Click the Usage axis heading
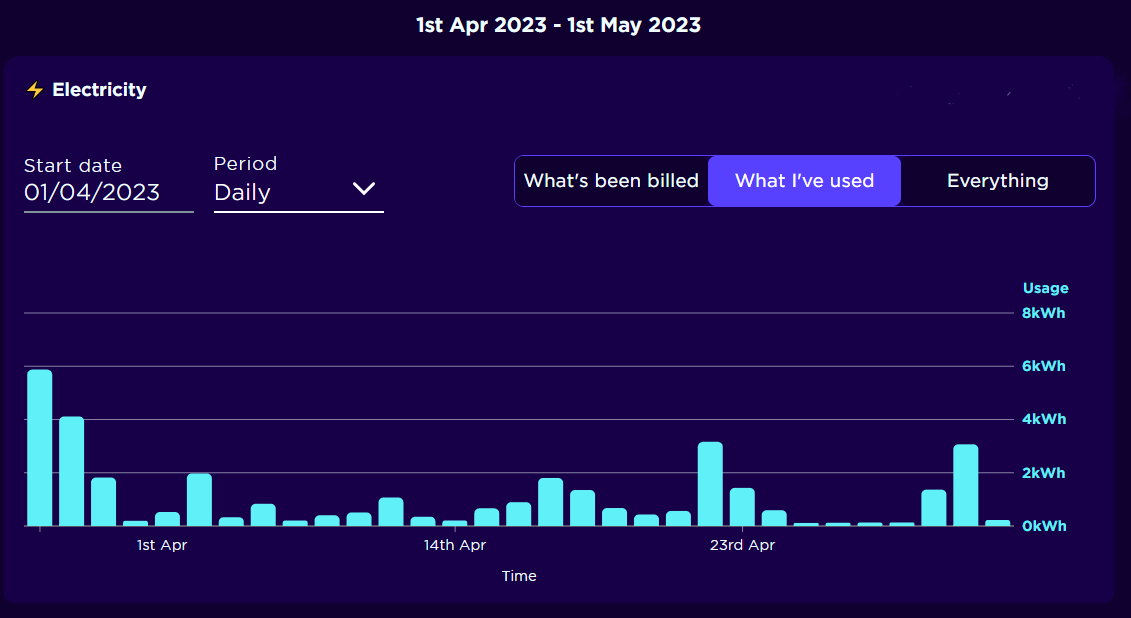The height and width of the screenshot is (618, 1131). point(1045,288)
